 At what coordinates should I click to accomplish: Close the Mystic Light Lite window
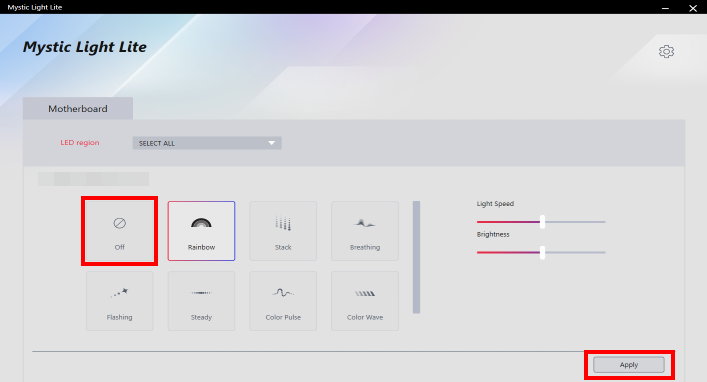693,8
